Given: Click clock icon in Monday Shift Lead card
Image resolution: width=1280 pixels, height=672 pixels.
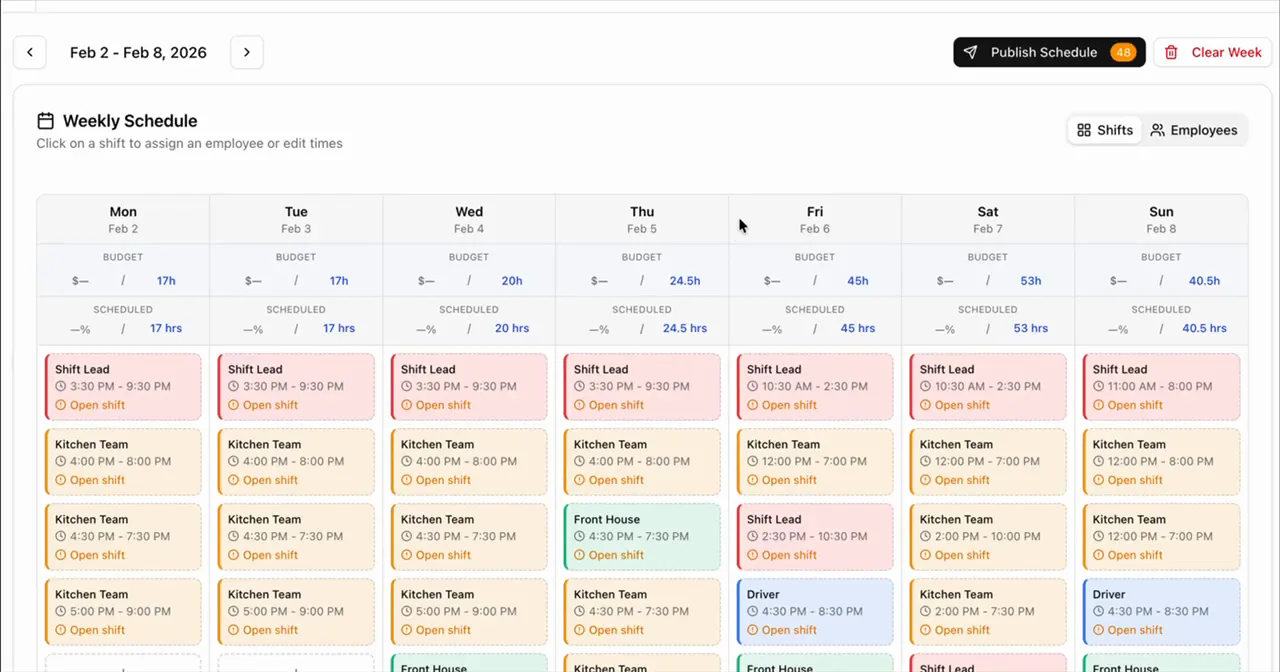Looking at the screenshot, I should click(x=61, y=387).
